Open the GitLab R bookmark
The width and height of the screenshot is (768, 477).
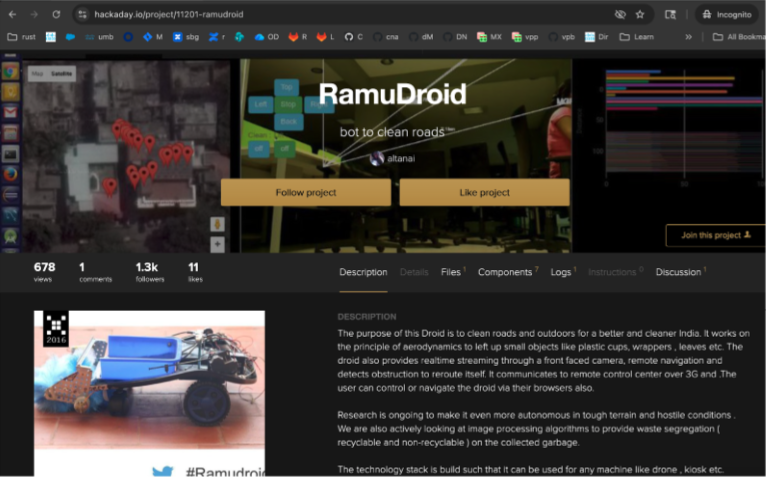(298, 37)
